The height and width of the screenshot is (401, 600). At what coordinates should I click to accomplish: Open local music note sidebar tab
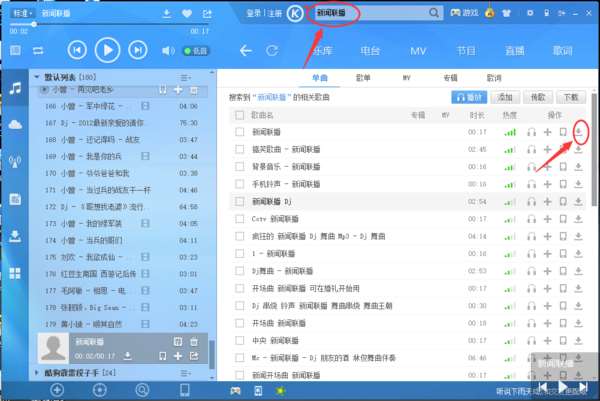coord(15,88)
